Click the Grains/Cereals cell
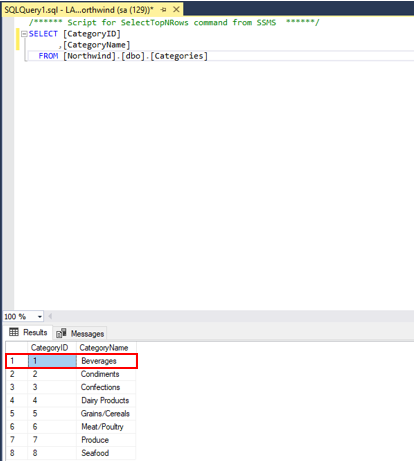Viewport: 414px width, 461px height. point(106,413)
